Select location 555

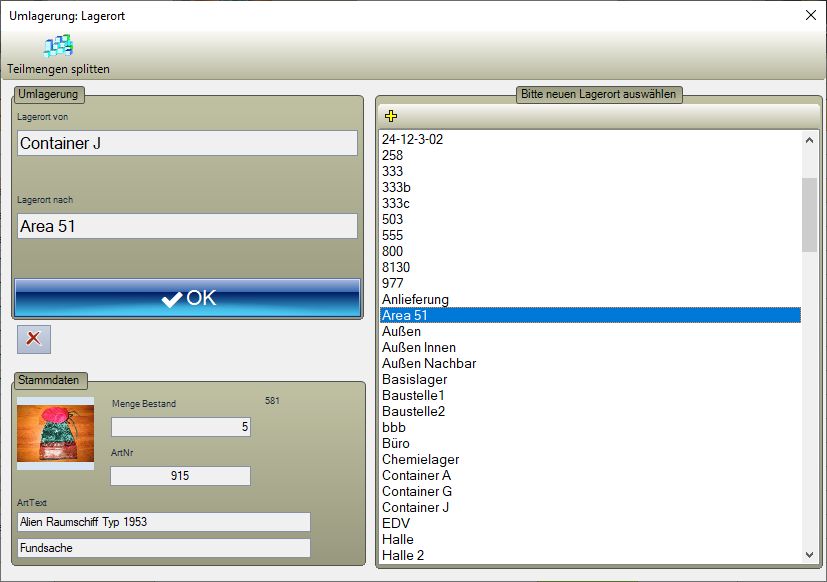coord(590,235)
